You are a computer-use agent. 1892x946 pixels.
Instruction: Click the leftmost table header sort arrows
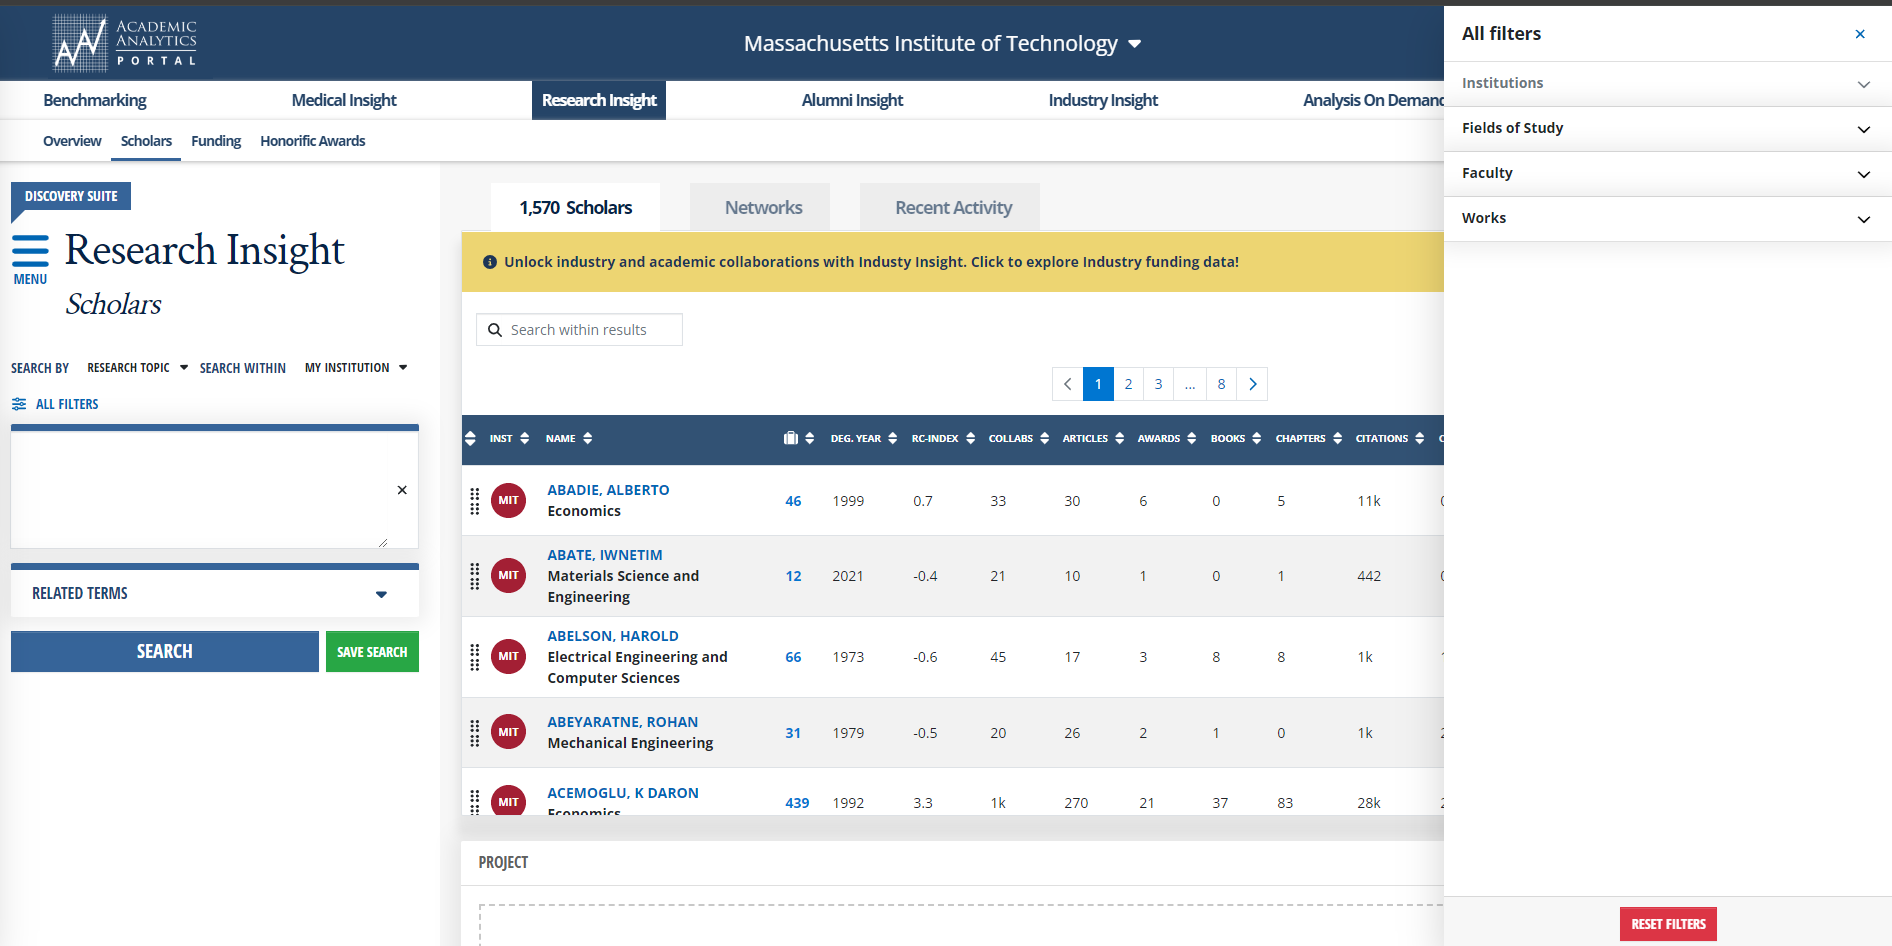[470, 438]
